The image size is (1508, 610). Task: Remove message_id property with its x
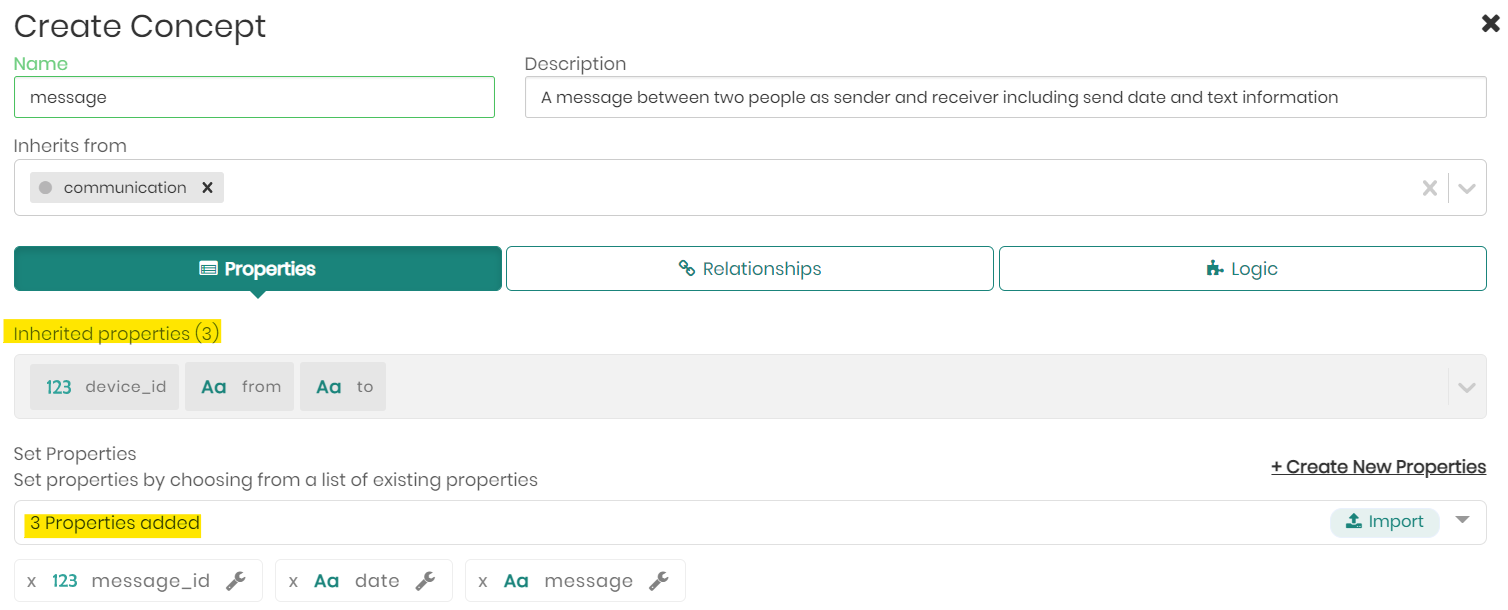pyautogui.click(x=32, y=581)
